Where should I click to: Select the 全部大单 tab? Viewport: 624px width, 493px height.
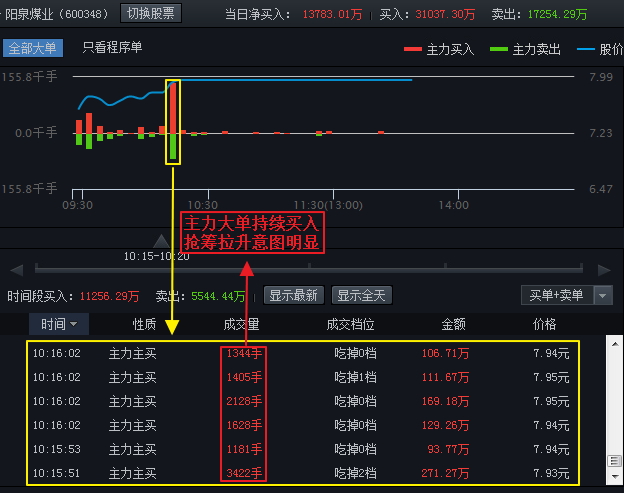click(x=33, y=48)
